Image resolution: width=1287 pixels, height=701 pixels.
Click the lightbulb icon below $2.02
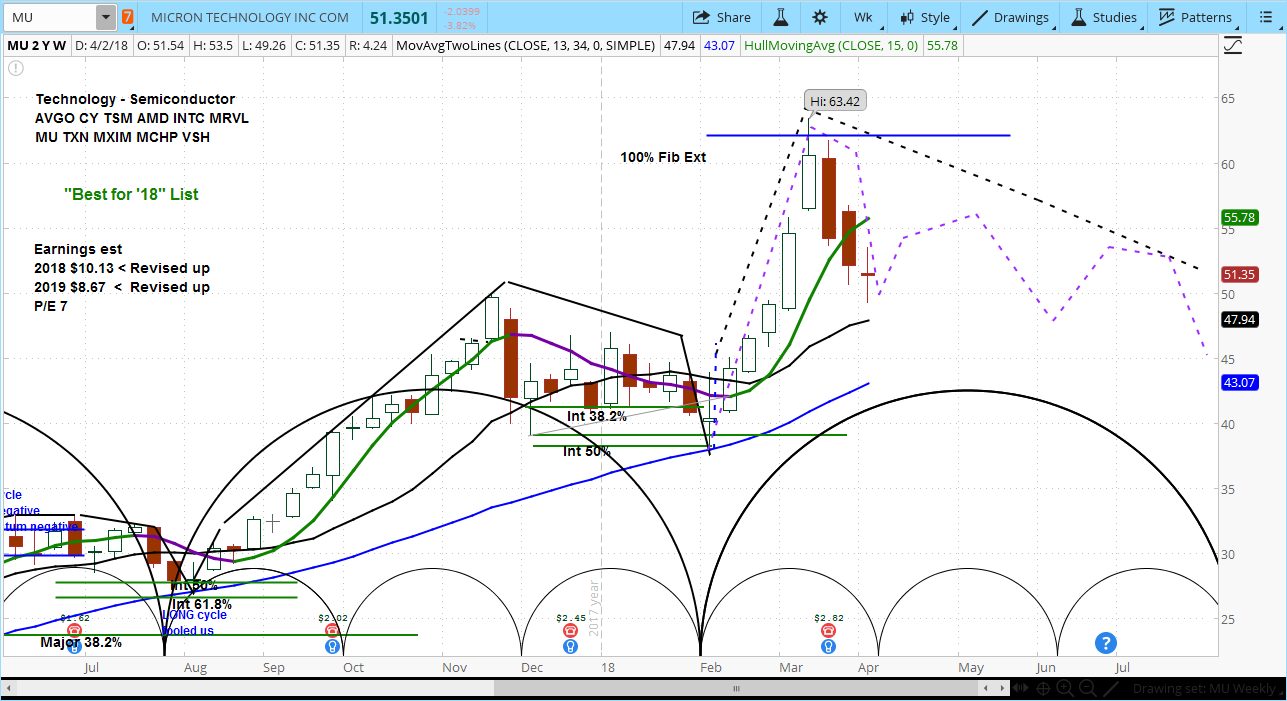pos(332,646)
